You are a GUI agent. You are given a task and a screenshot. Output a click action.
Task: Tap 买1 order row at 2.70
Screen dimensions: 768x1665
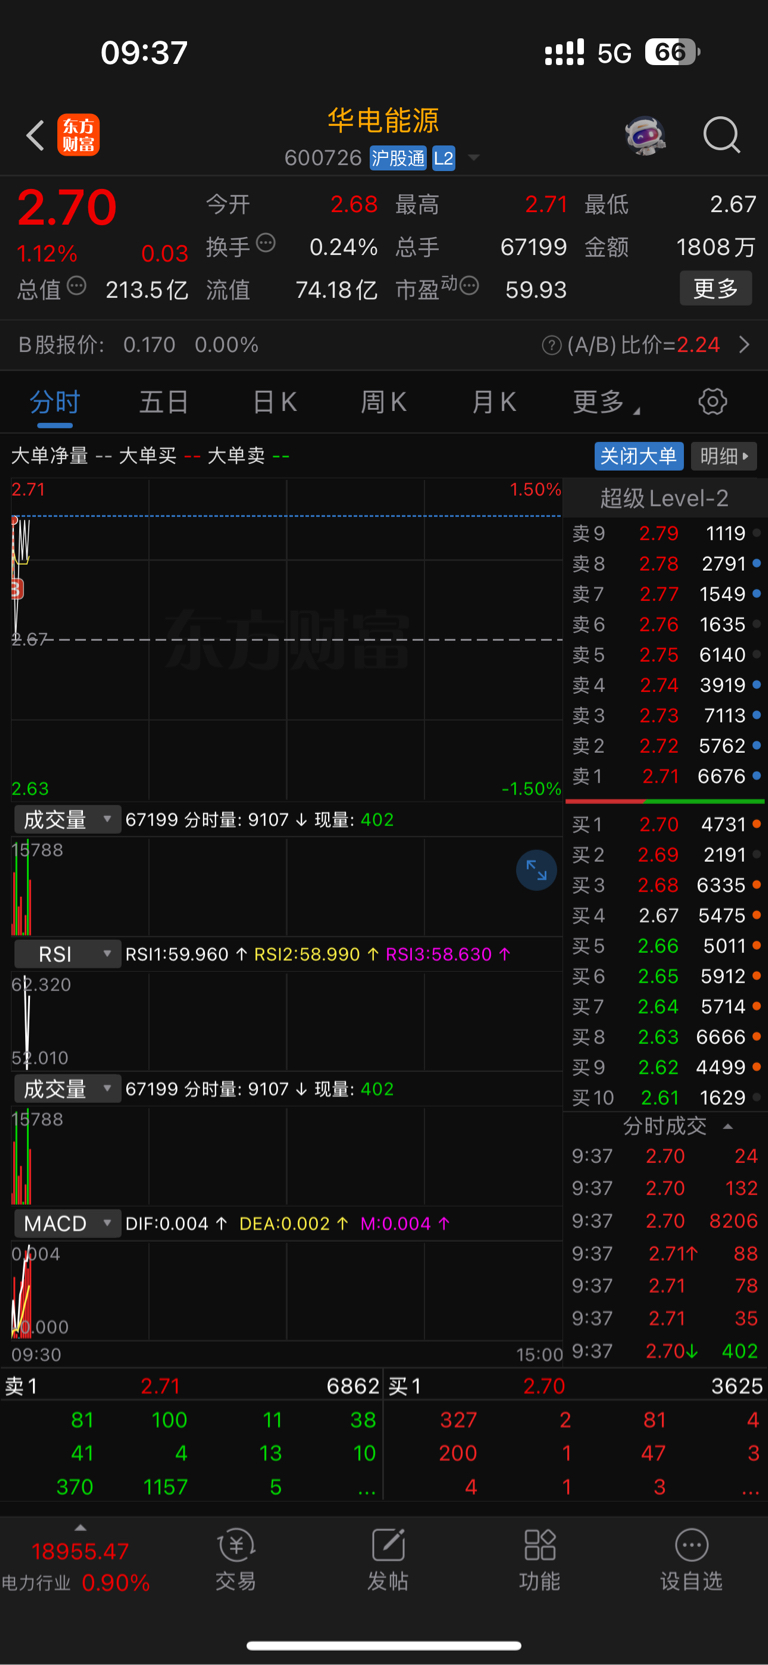[665, 825]
